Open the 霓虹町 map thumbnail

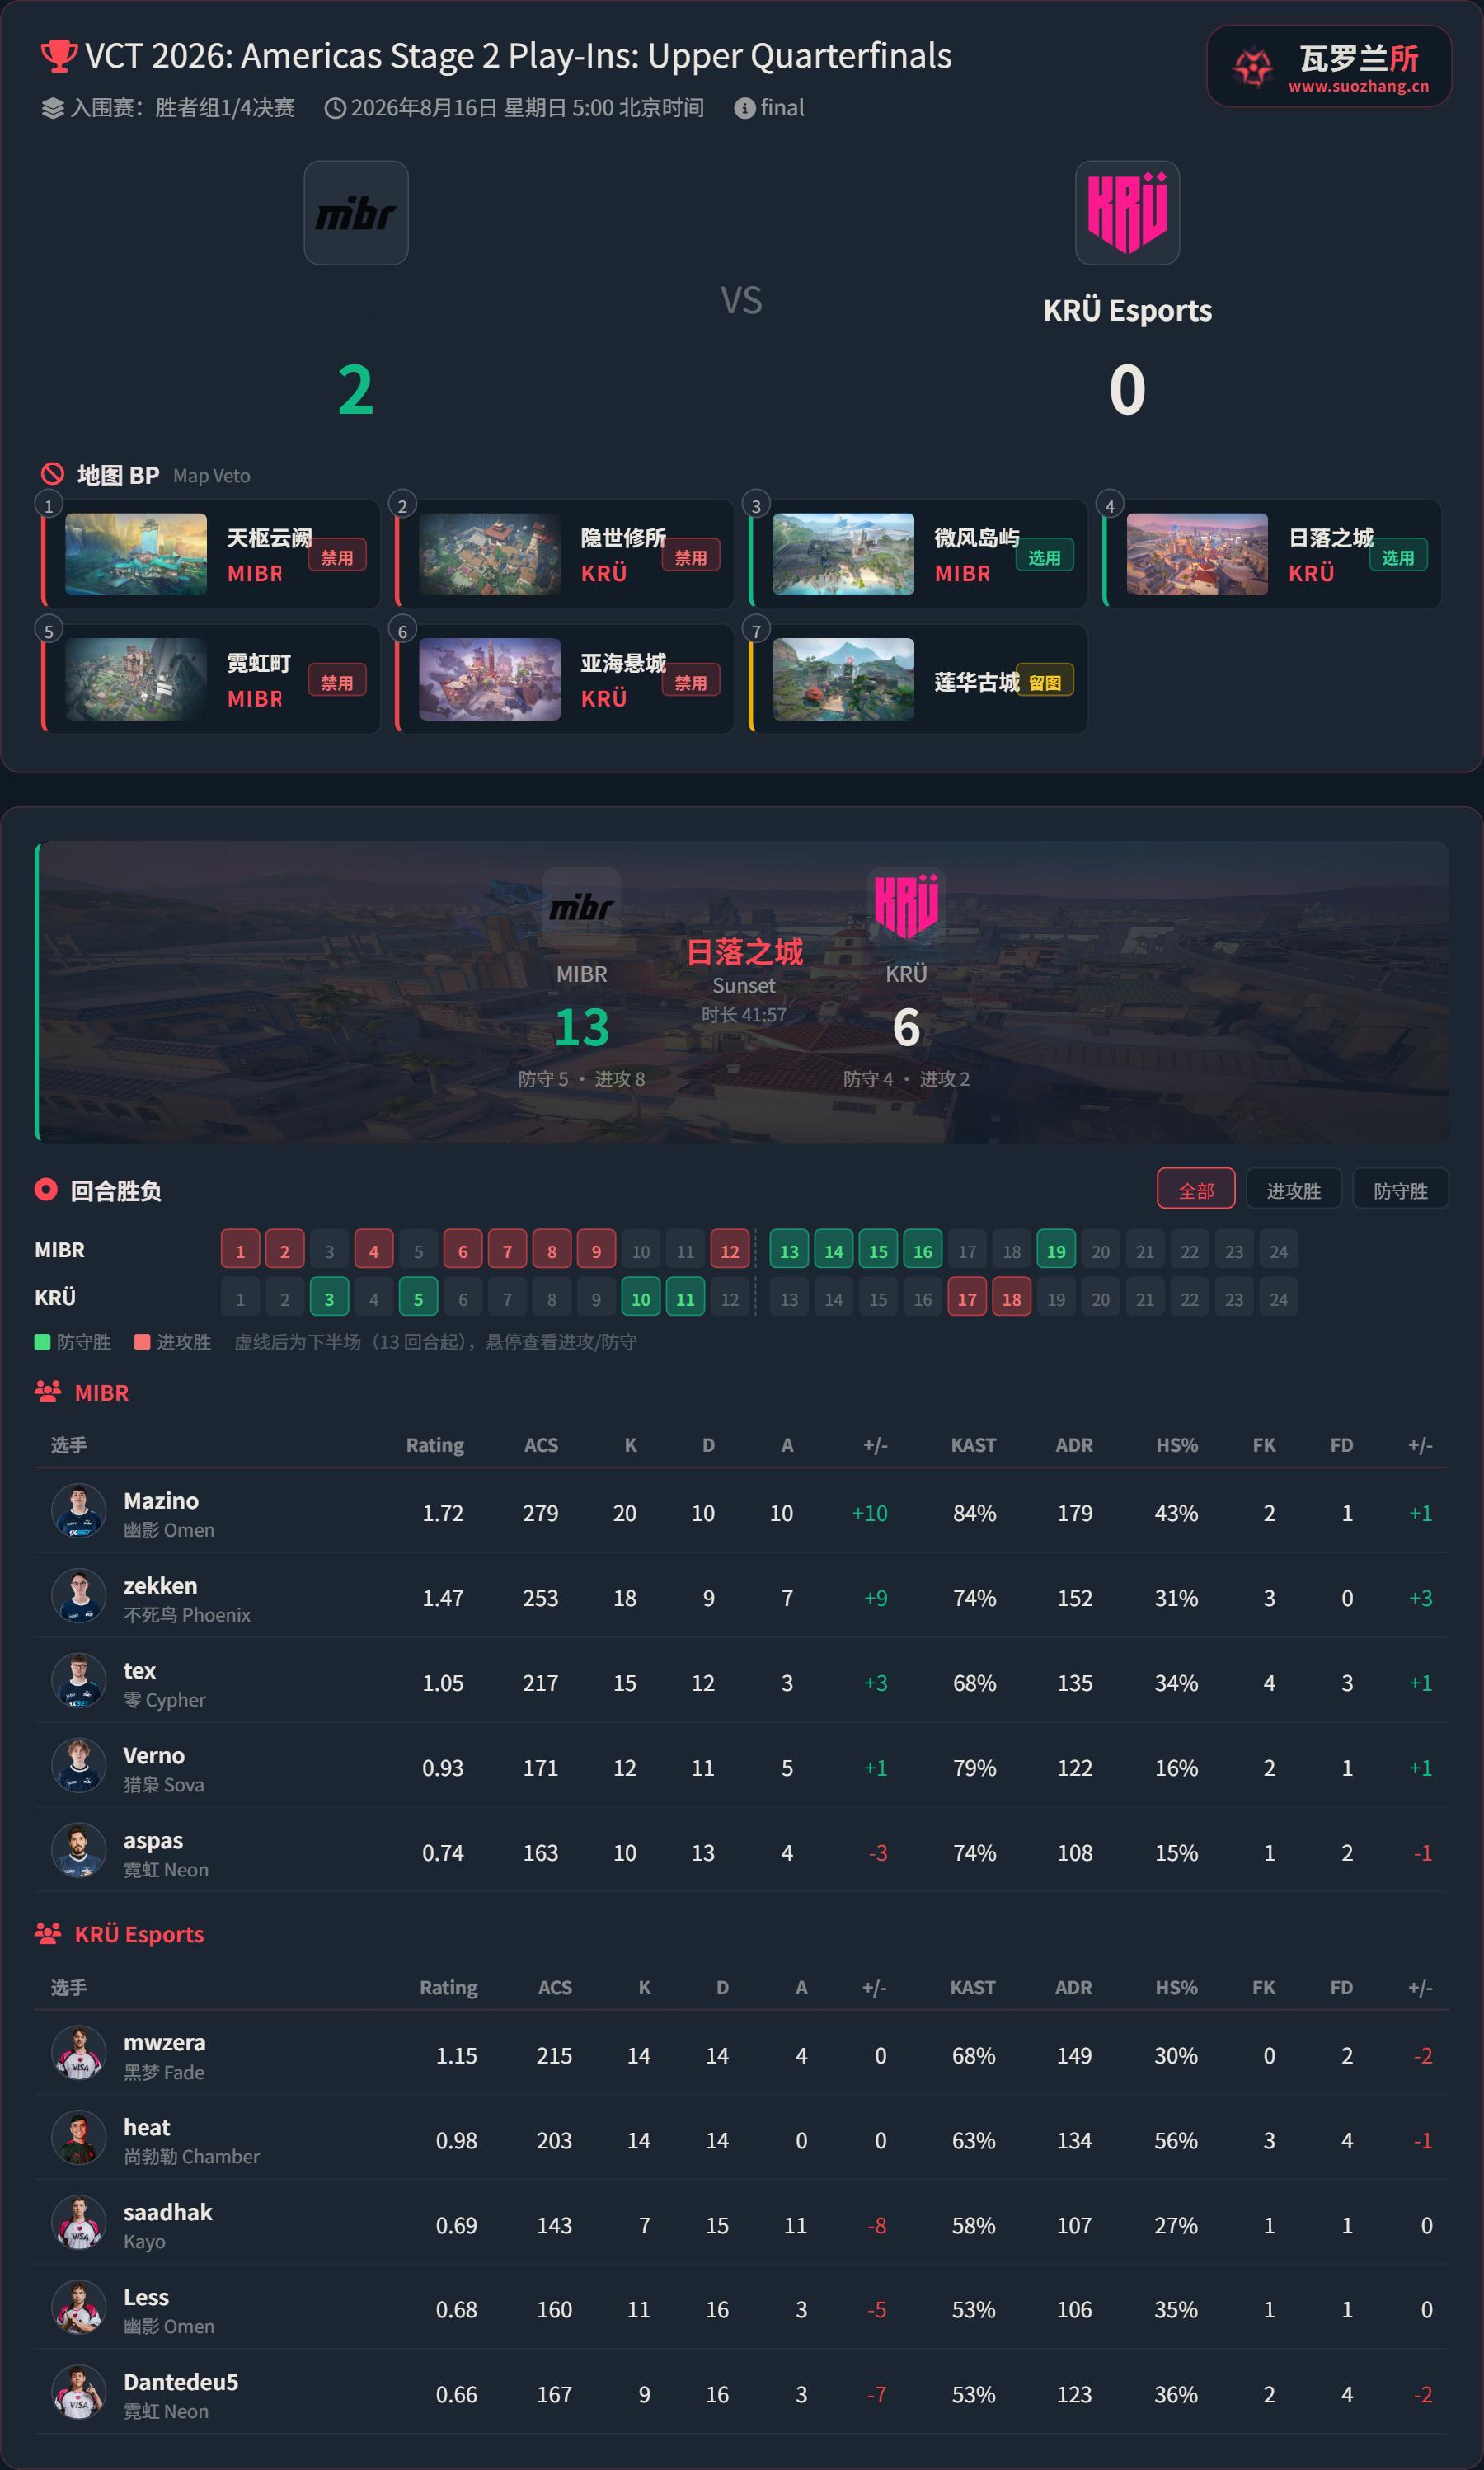[x=136, y=680]
